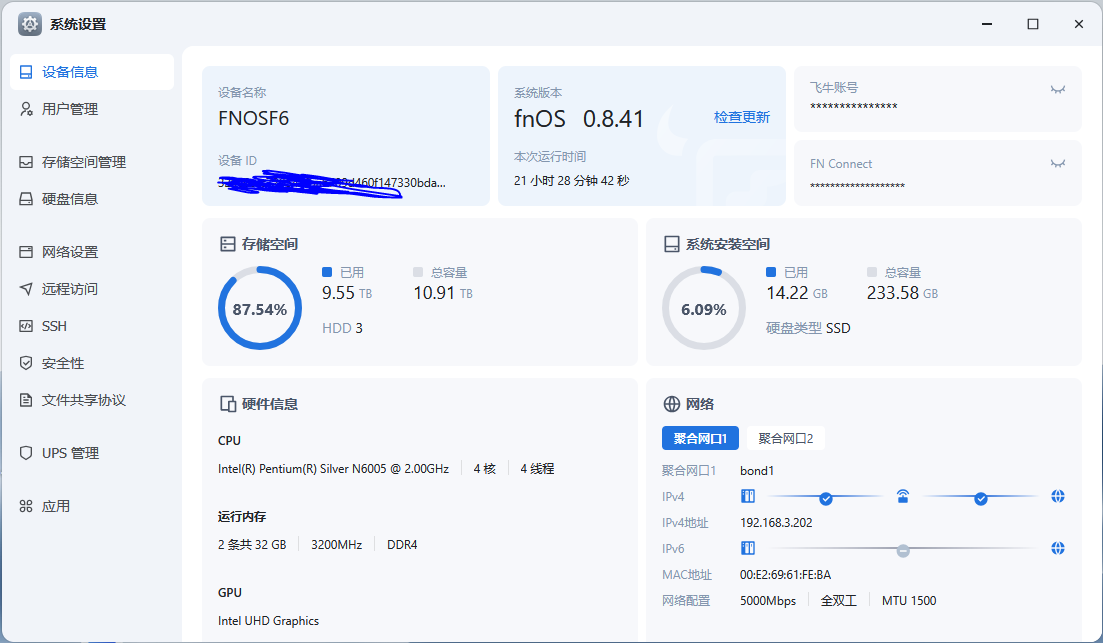Click the 远程访问 arrow icon
This screenshot has height=643, width=1103.
point(26,288)
